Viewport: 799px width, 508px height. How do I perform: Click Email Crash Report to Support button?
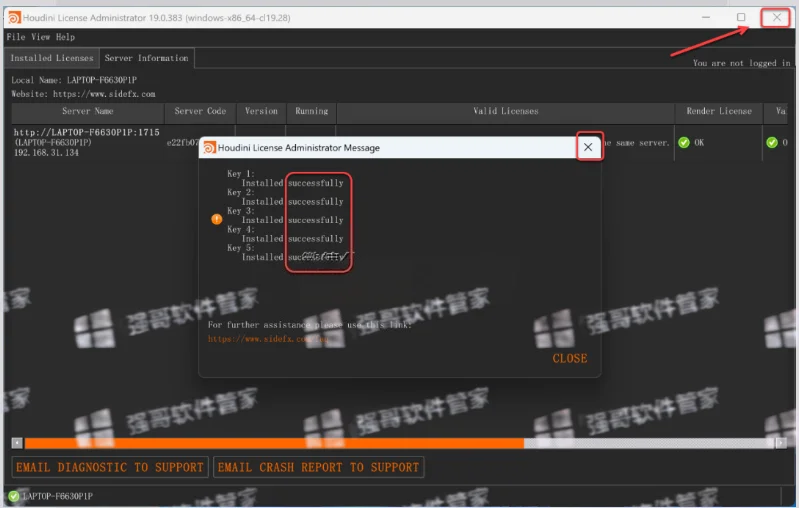click(318, 467)
